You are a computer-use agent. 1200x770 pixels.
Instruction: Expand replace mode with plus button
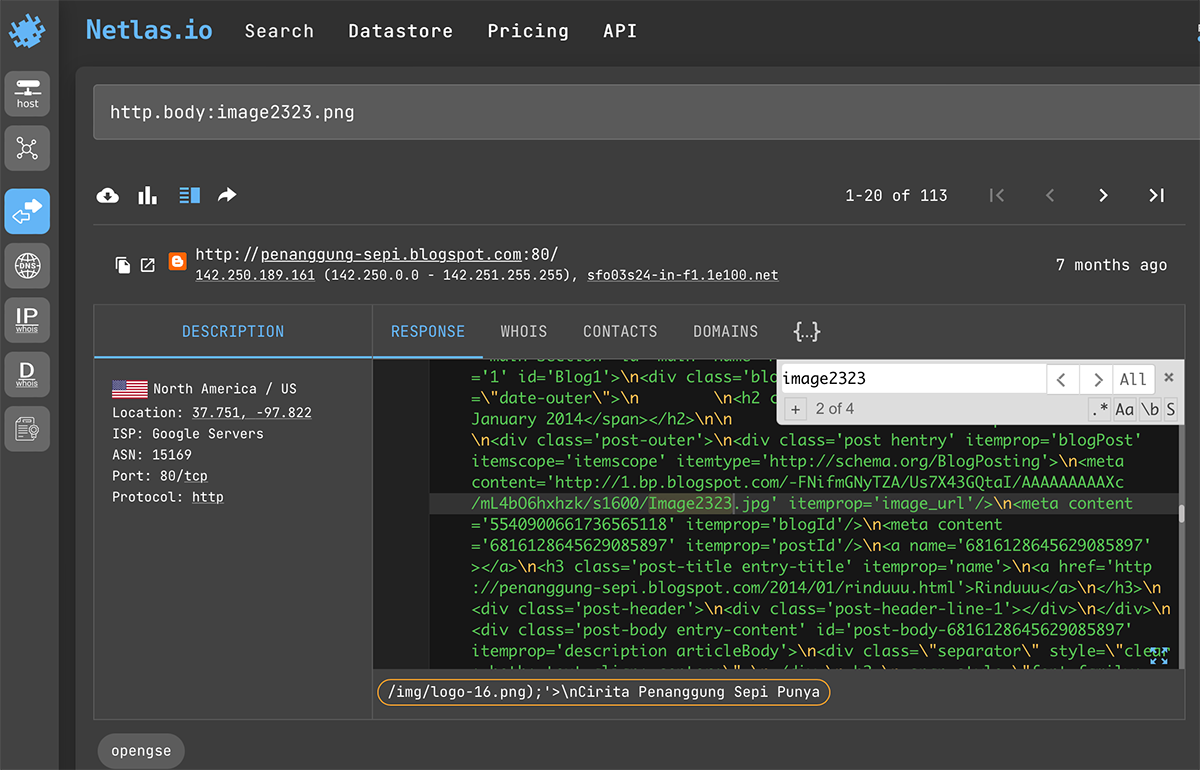(x=794, y=409)
